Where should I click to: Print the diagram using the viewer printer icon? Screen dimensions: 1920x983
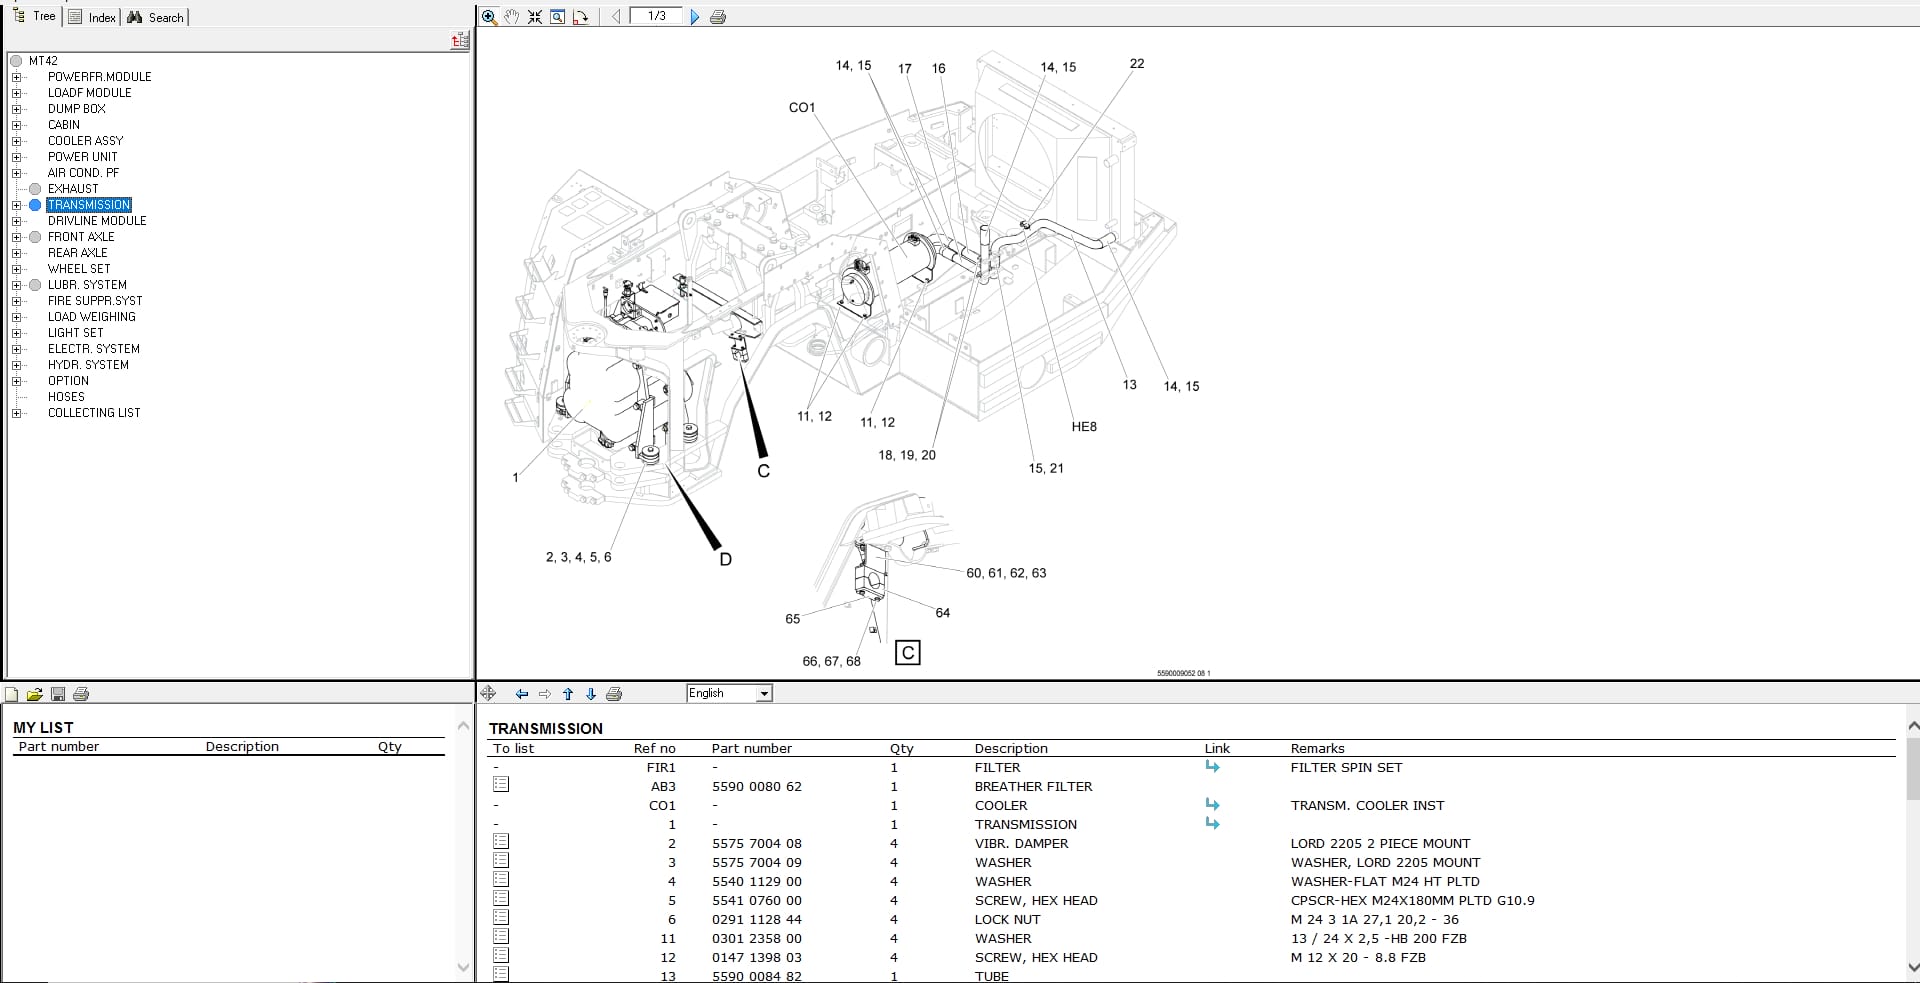[x=717, y=17]
